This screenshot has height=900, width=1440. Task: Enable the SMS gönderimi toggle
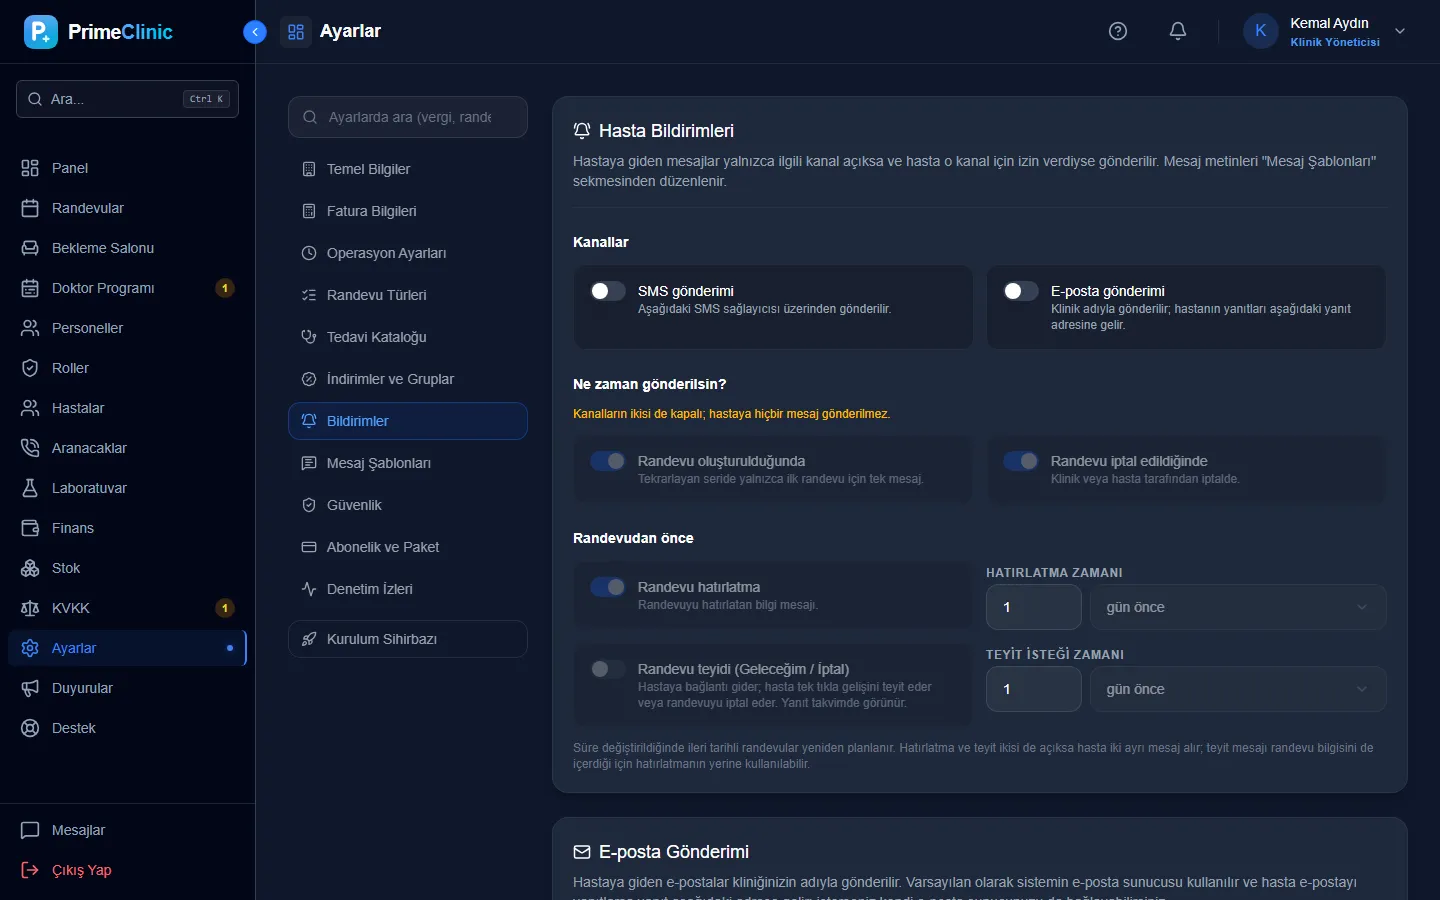click(x=608, y=291)
